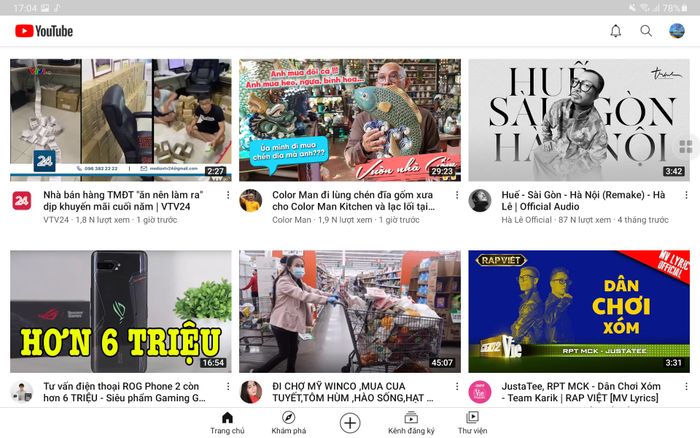Go to Trang chủ tab
Image resolution: width=700 pixels, height=438 pixels.
[x=227, y=423]
